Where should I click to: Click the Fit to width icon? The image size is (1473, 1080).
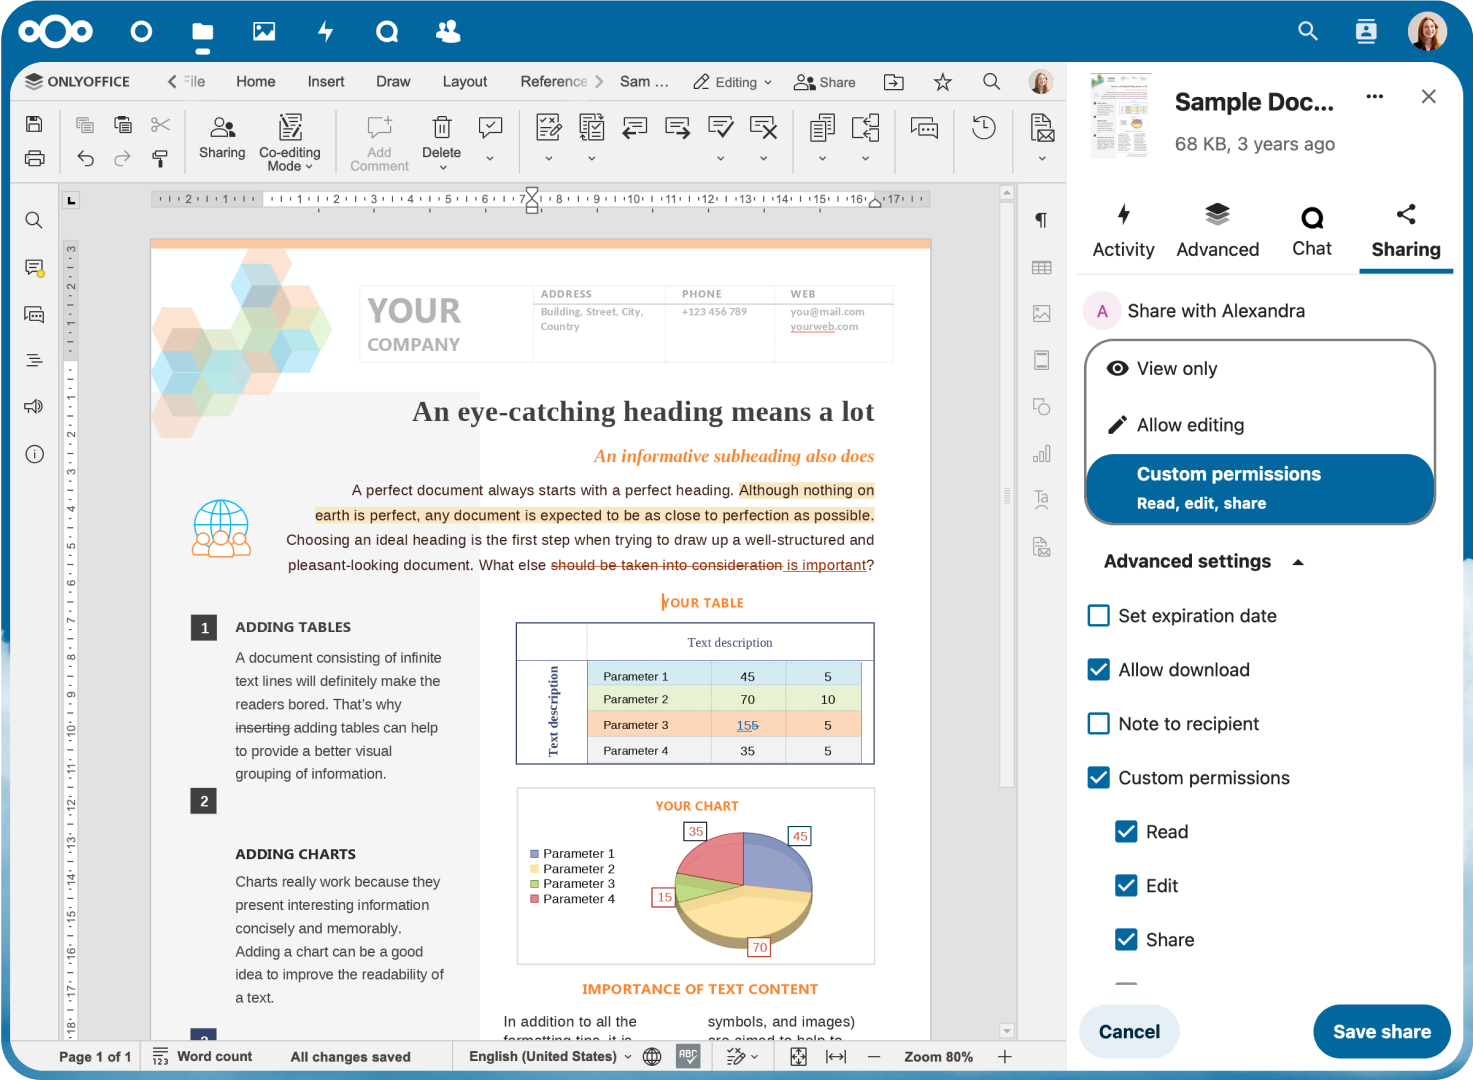pyautogui.click(x=836, y=1056)
